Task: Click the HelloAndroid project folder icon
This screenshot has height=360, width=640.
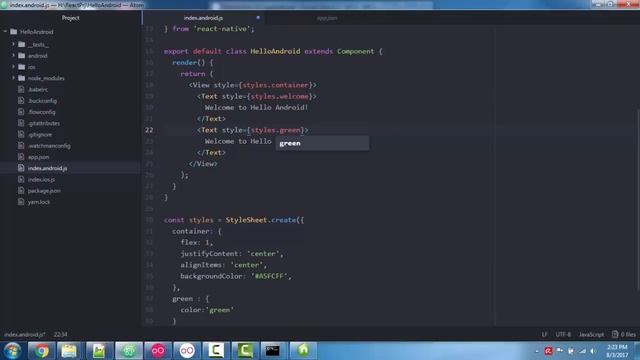Action: tap(13, 31)
